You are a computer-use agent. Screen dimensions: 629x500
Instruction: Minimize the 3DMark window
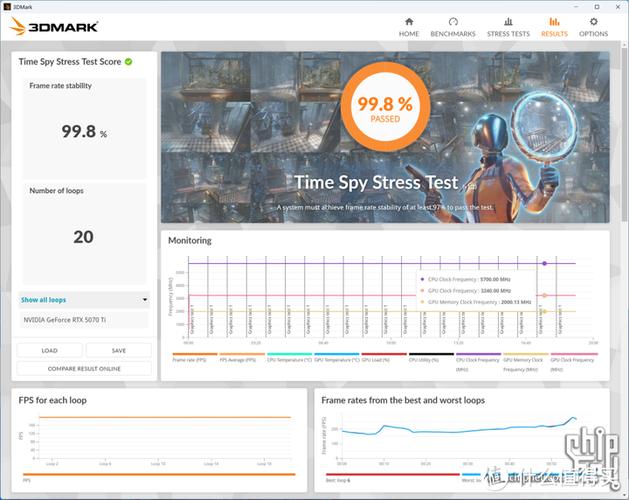(576, 6)
